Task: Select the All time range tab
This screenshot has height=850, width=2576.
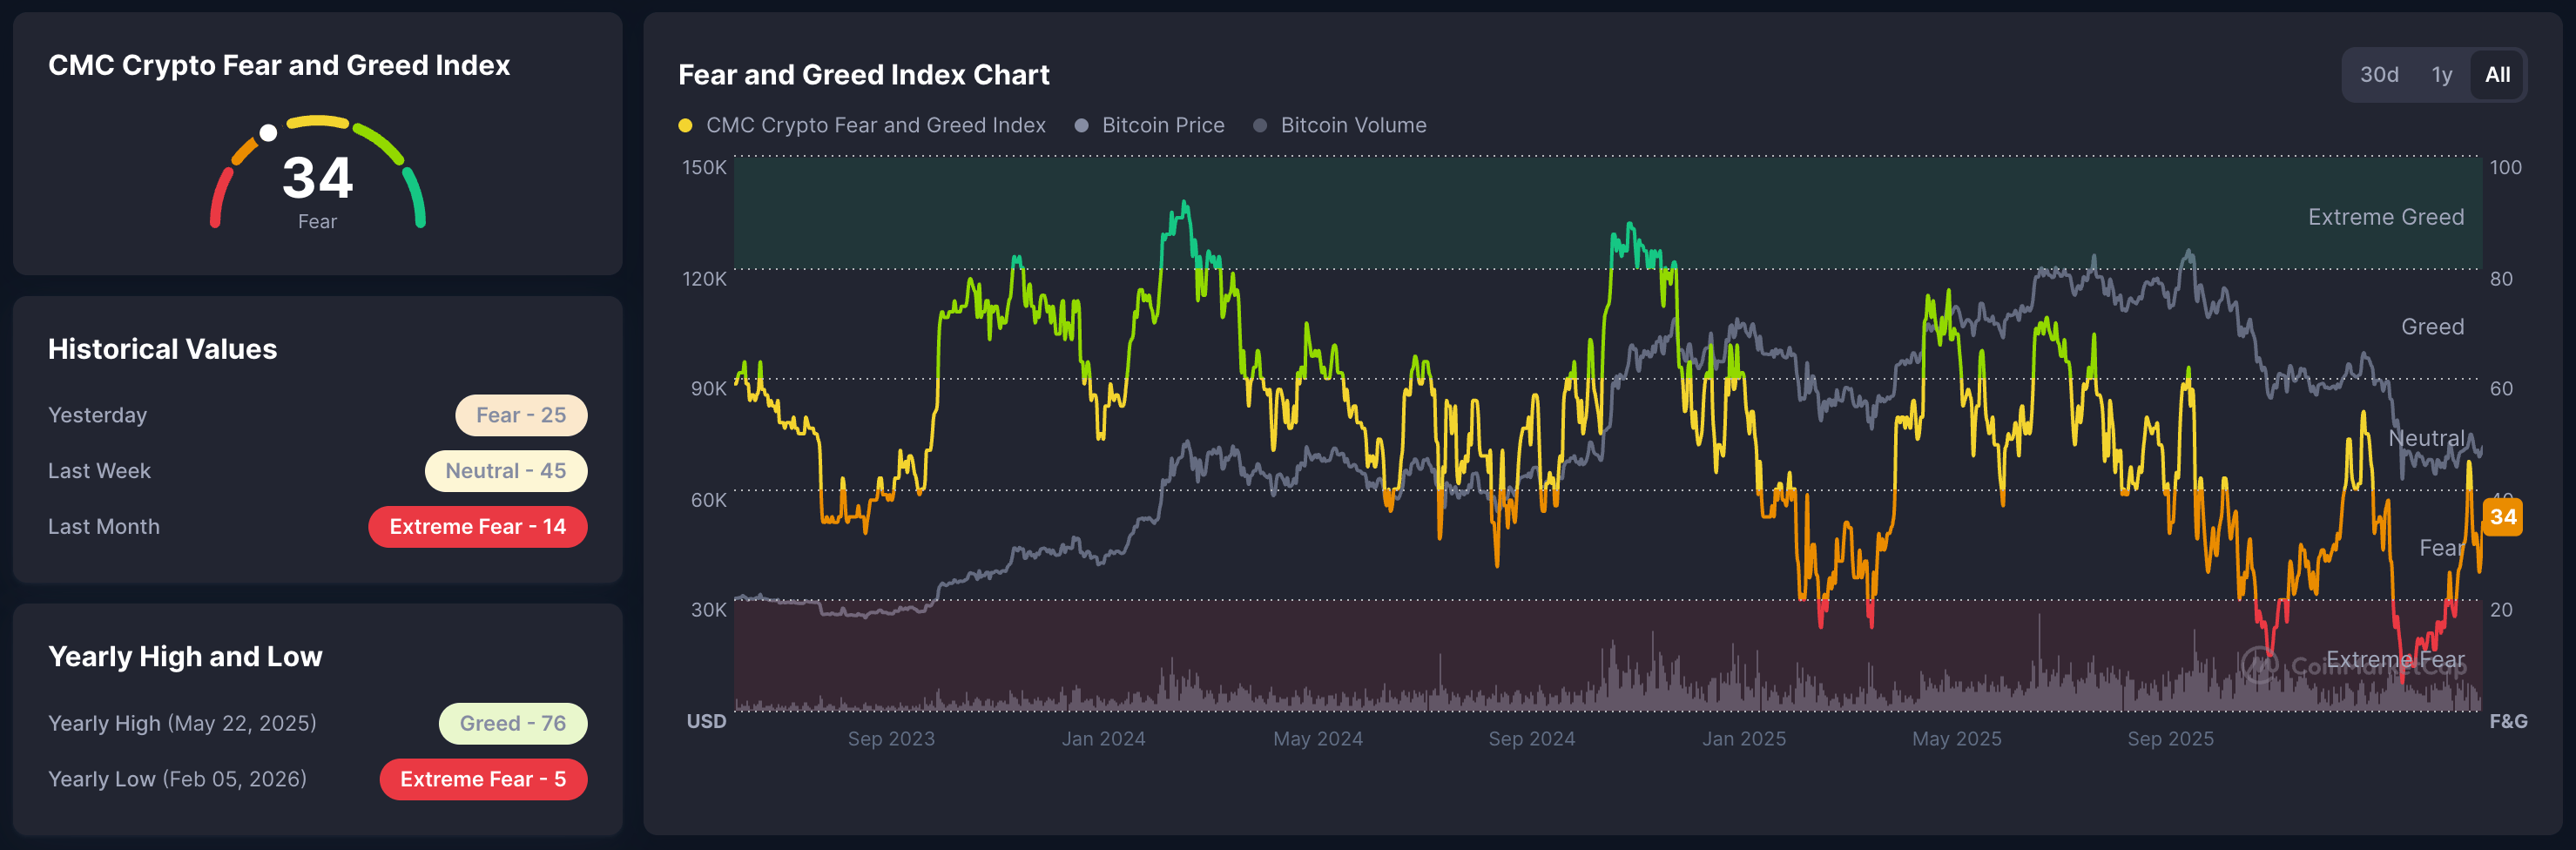Action: [x=2497, y=75]
